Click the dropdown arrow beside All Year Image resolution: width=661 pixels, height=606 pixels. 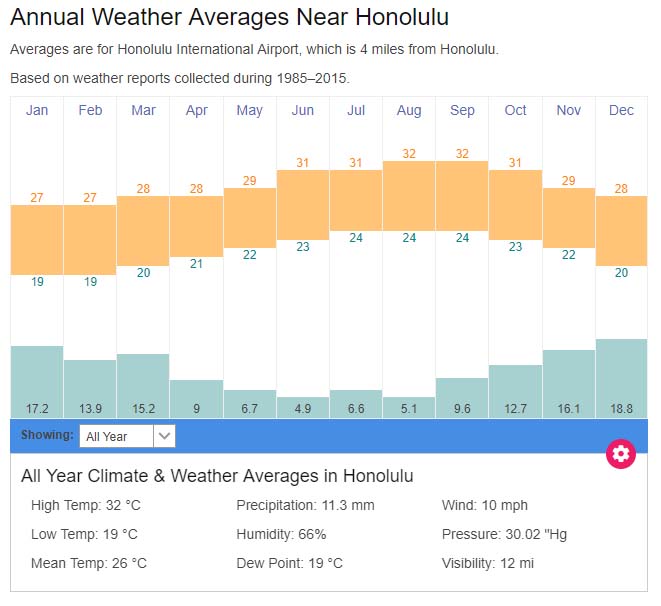click(x=165, y=436)
